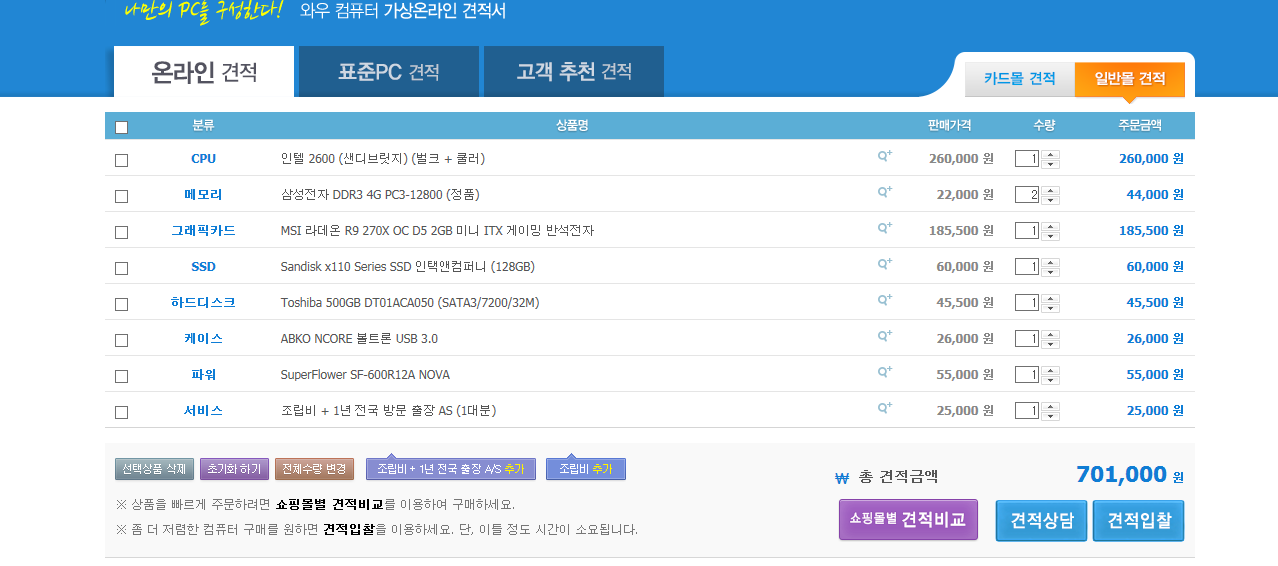This screenshot has width=1278, height=566.
Task: Click the magnifier icon in the CPU row
Action: pos(884,156)
